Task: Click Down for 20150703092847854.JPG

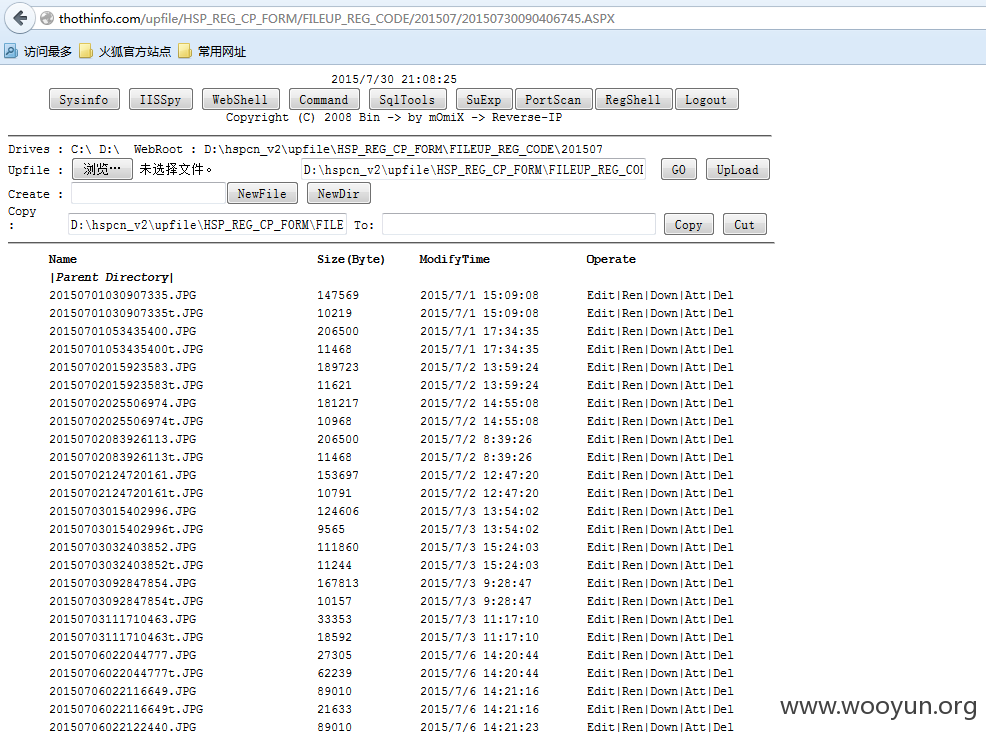Action: coord(664,583)
